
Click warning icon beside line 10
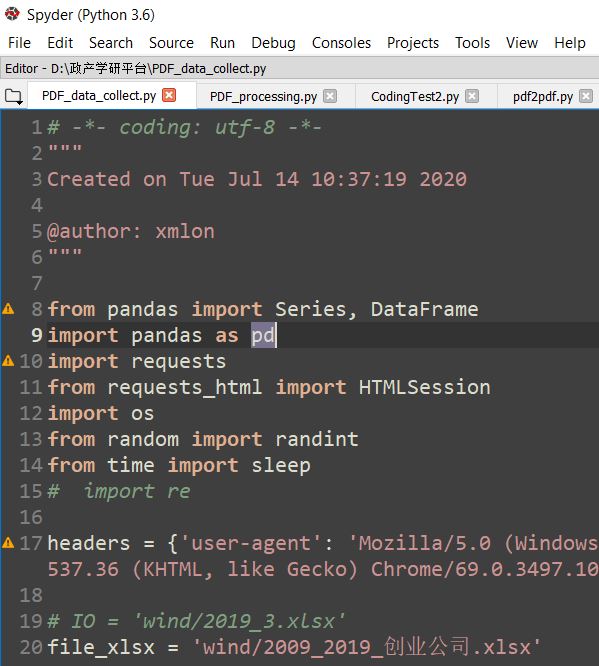tap(8, 361)
